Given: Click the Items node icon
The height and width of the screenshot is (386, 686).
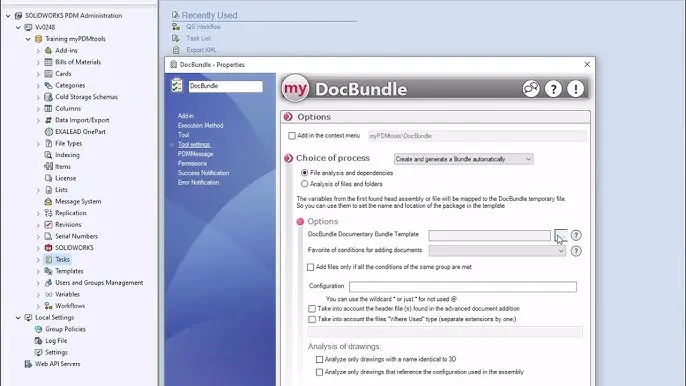Looking at the screenshot, I should pos(49,166).
